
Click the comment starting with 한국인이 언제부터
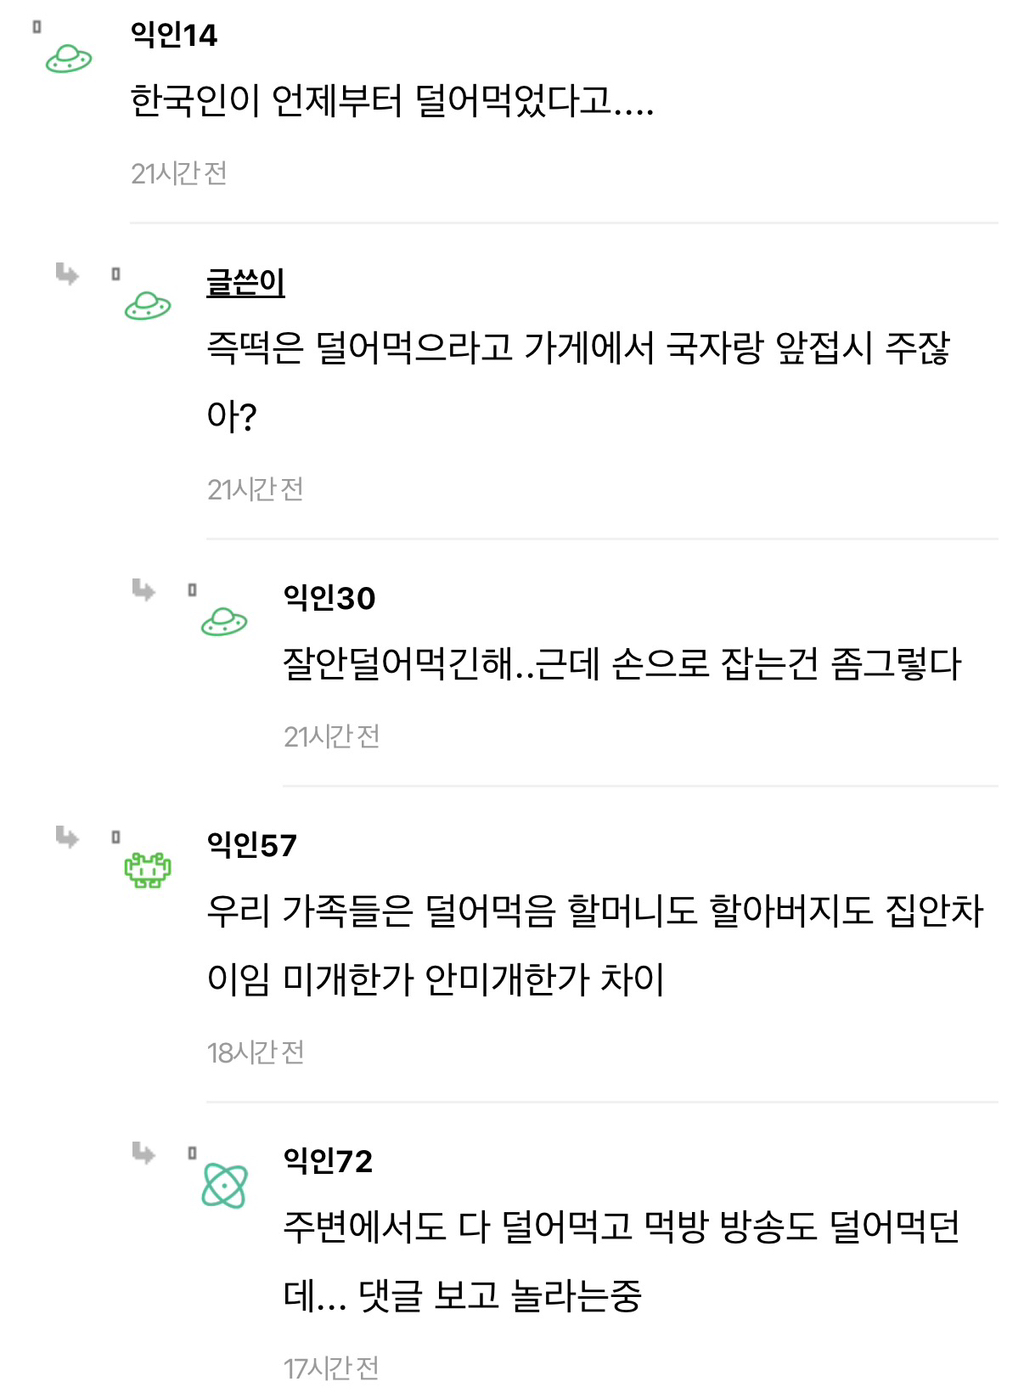392,101
